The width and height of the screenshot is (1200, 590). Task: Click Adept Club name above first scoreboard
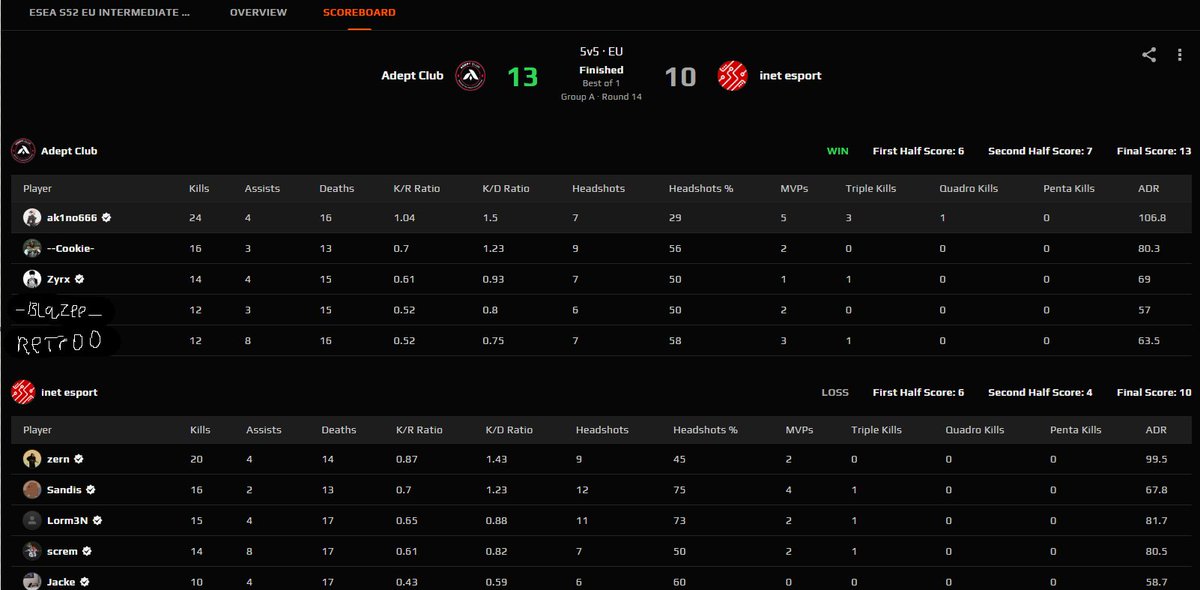69,151
